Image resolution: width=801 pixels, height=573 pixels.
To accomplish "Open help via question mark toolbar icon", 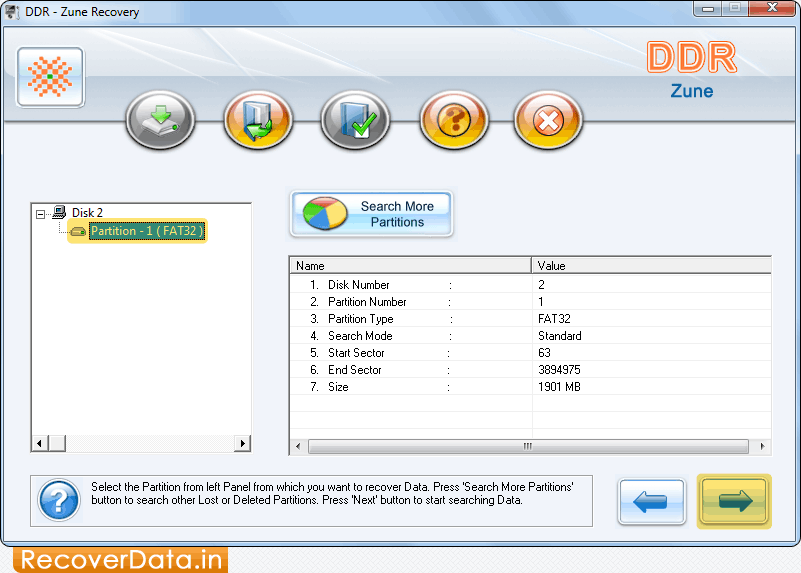I will 453,122.
